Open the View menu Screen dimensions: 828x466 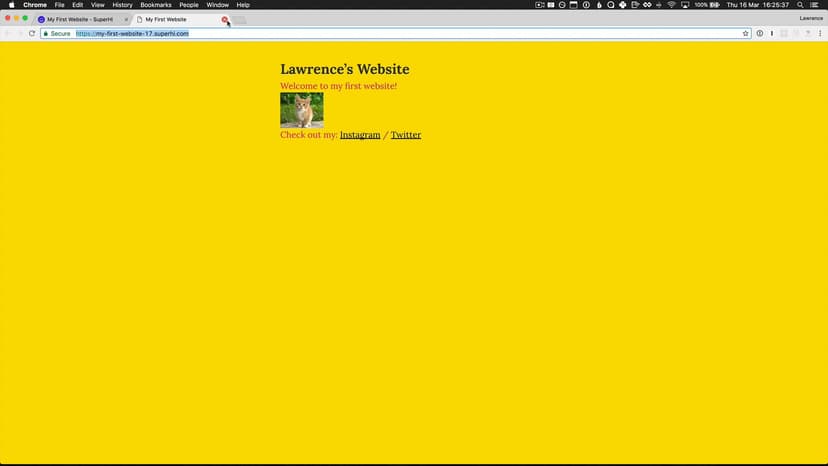point(97,5)
